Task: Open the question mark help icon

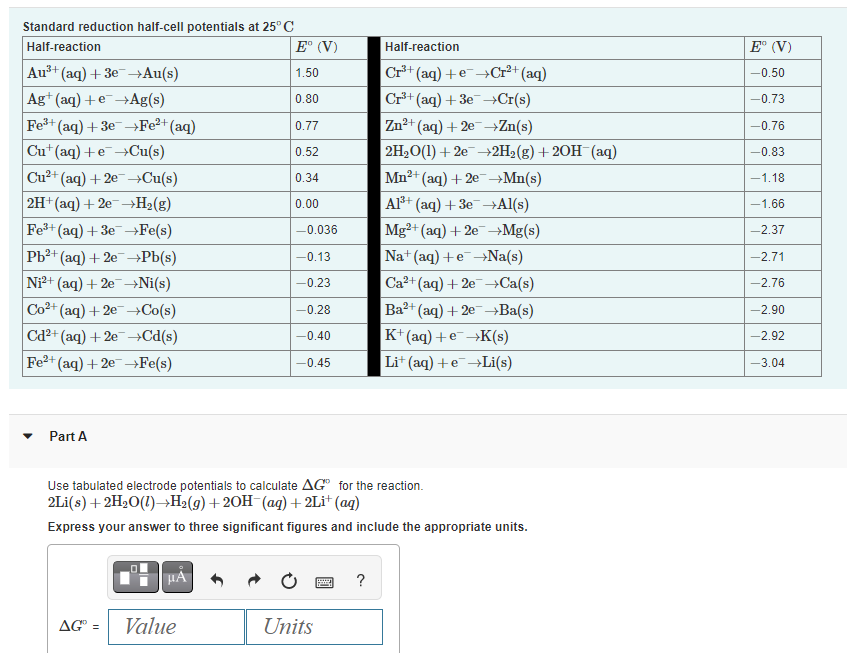Action: (359, 578)
